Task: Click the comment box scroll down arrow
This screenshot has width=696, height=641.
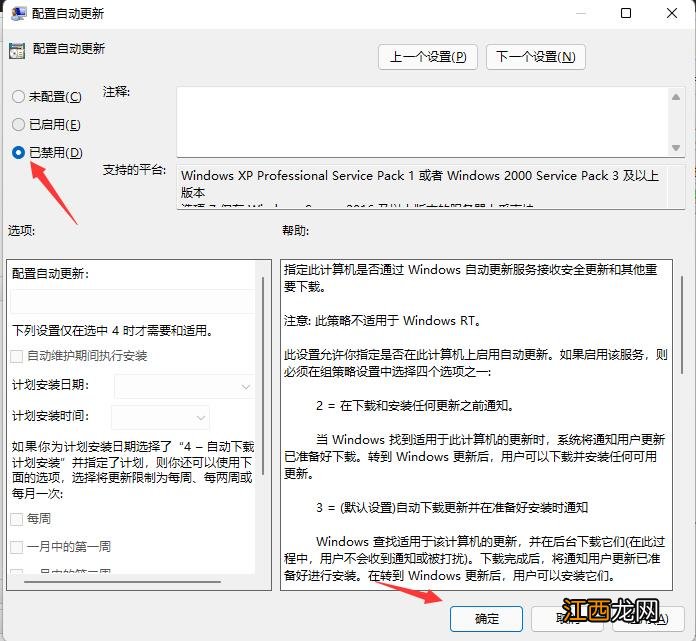Action: point(676,148)
